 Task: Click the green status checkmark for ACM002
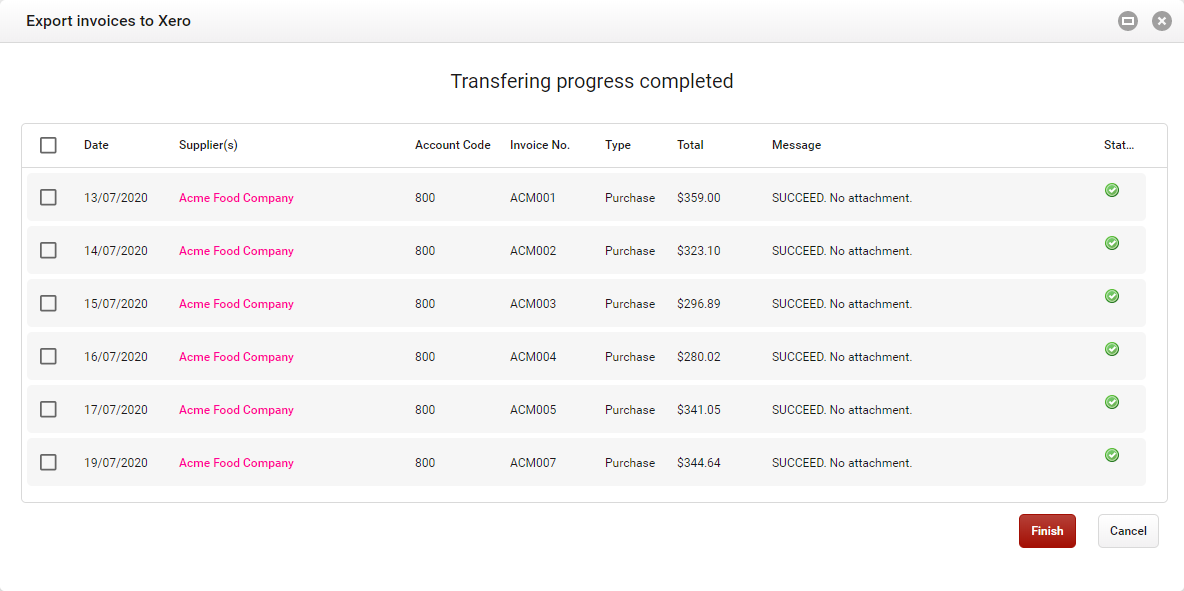[1112, 243]
